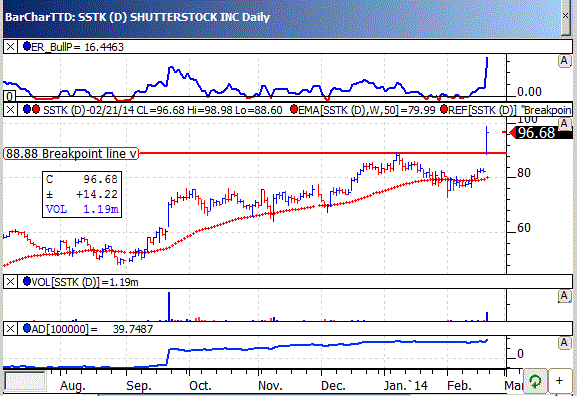Click the blue ER_BullP series marker
577x396 pixels.
[26, 46]
